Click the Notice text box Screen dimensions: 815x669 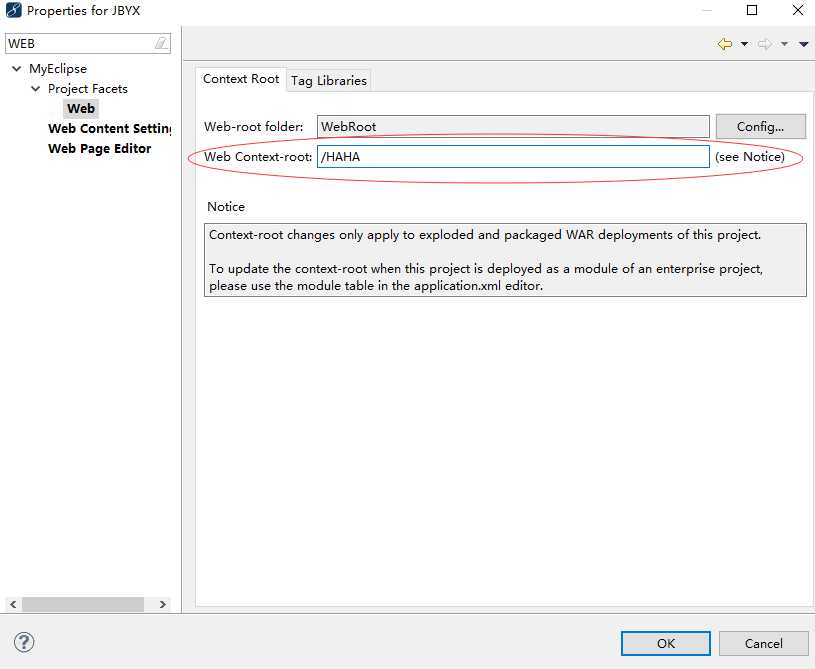(x=505, y=260)
